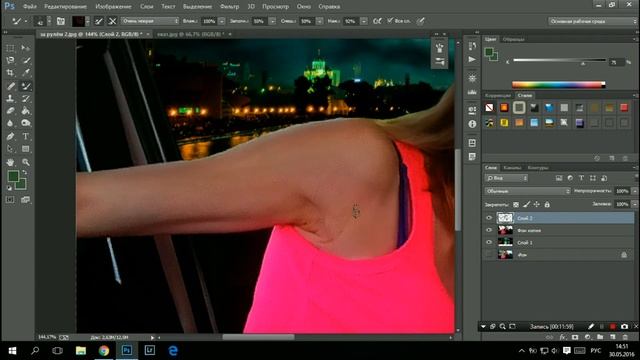Image resolution: width=640 pixels, height=360 pixels.
Task: Show the Фон layer
Action: point(489,255)
